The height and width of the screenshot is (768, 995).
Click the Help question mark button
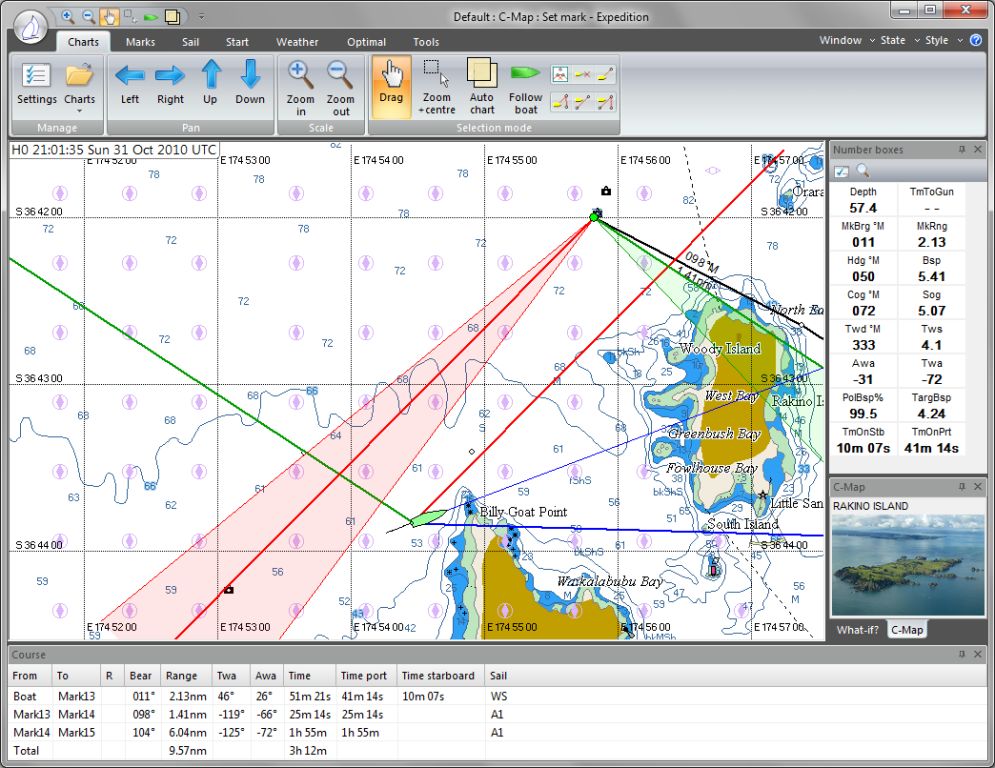[975, 41]
